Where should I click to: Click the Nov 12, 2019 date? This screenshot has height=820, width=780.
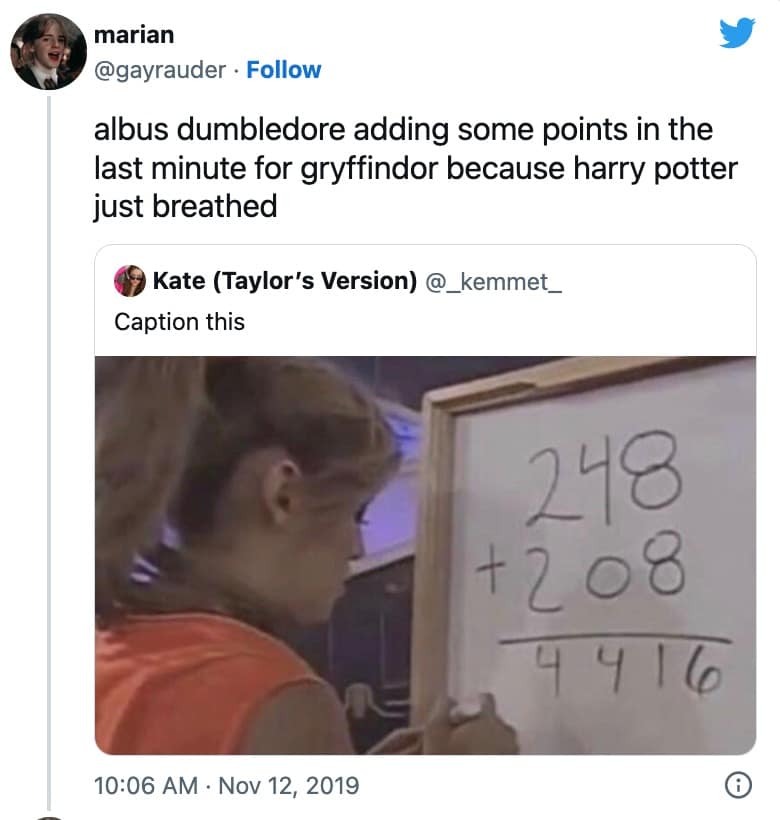click(x=289, y=785)
